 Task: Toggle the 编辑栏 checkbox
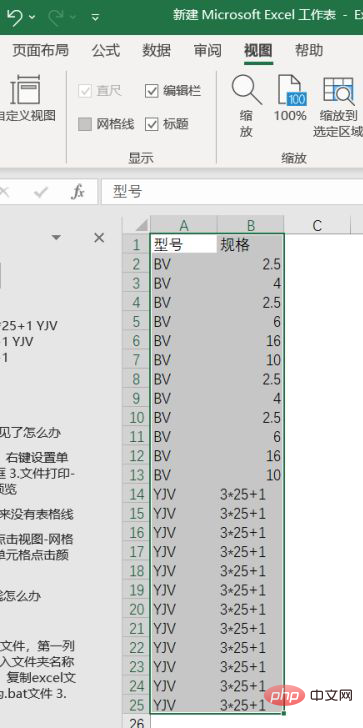coord(152,91)
